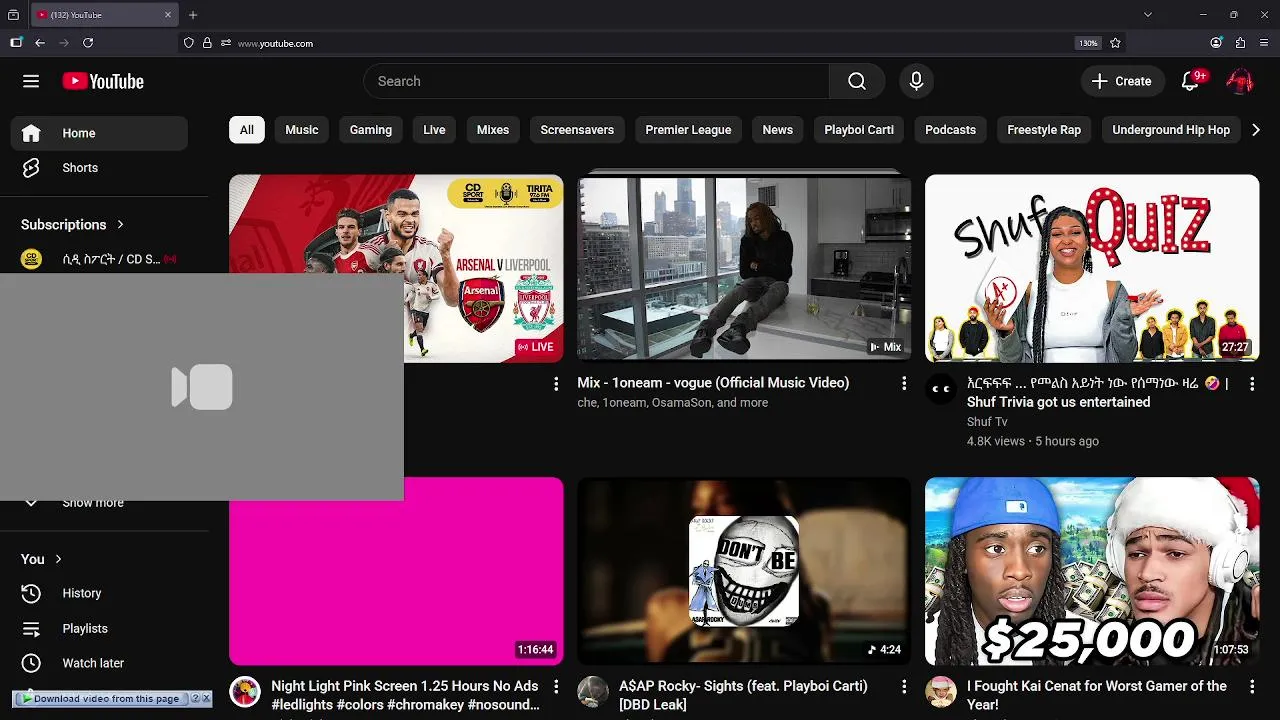Open options for the Shuf Trivia video
This screenshot has height=720, width=1280.
pos(1252,383)
